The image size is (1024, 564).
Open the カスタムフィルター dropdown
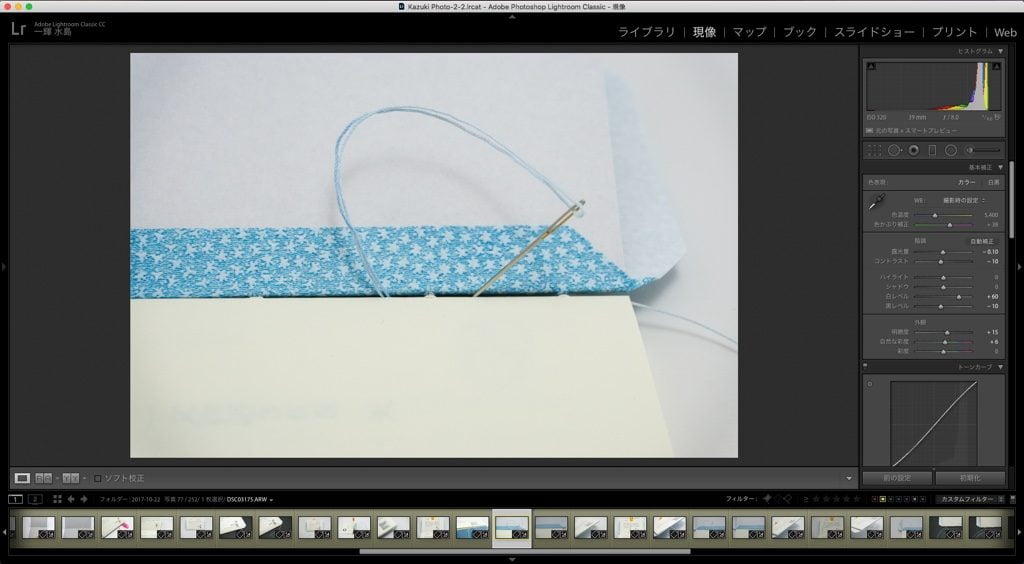pyautogui.click(x=971, y=499)
